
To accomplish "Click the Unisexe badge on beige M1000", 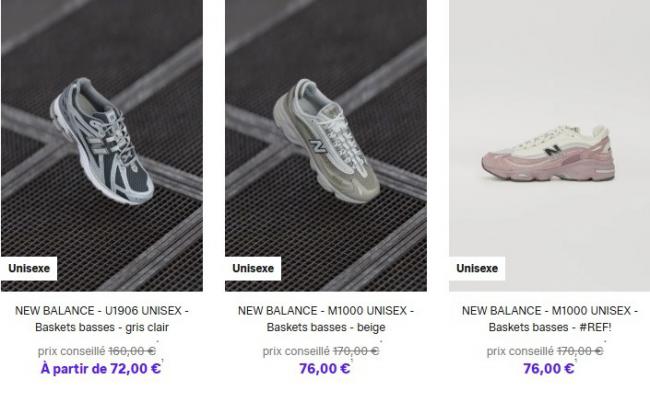I will [253, 269].
